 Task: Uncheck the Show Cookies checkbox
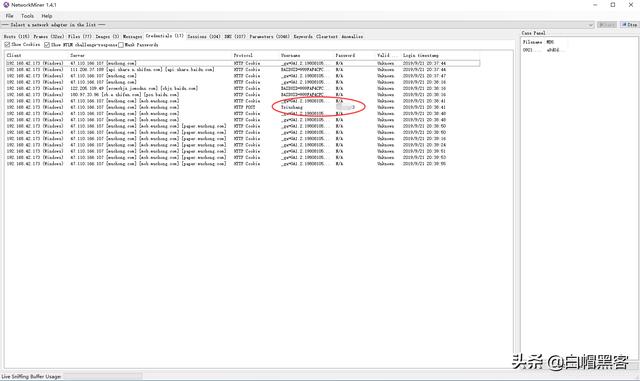click(7, 45)
